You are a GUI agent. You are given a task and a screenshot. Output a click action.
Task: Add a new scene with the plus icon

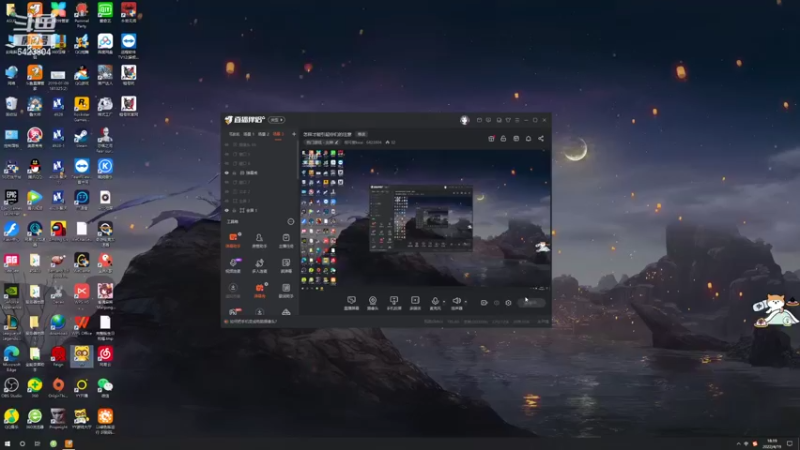[294, 134]
